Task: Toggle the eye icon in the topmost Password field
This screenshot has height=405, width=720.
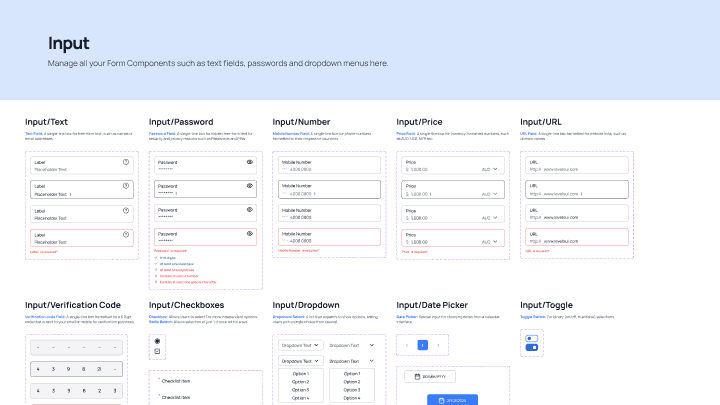Action: (x=250, y=162)
